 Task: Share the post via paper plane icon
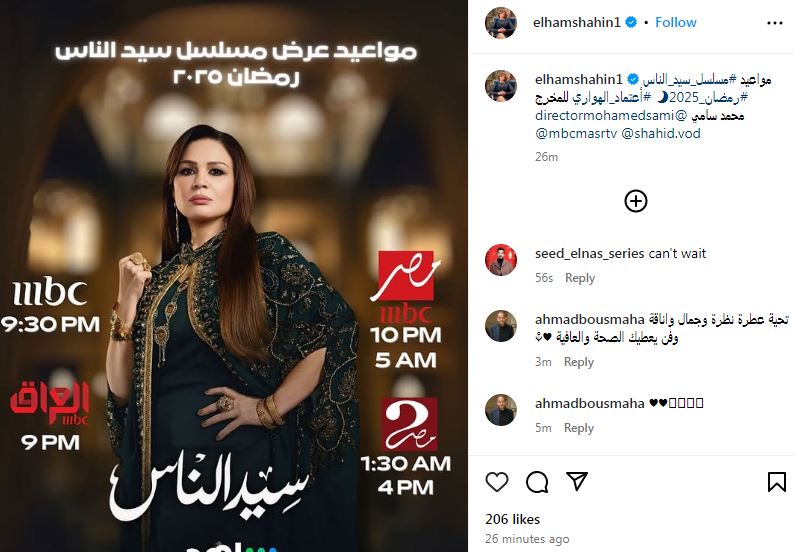(x=577, y=481)
